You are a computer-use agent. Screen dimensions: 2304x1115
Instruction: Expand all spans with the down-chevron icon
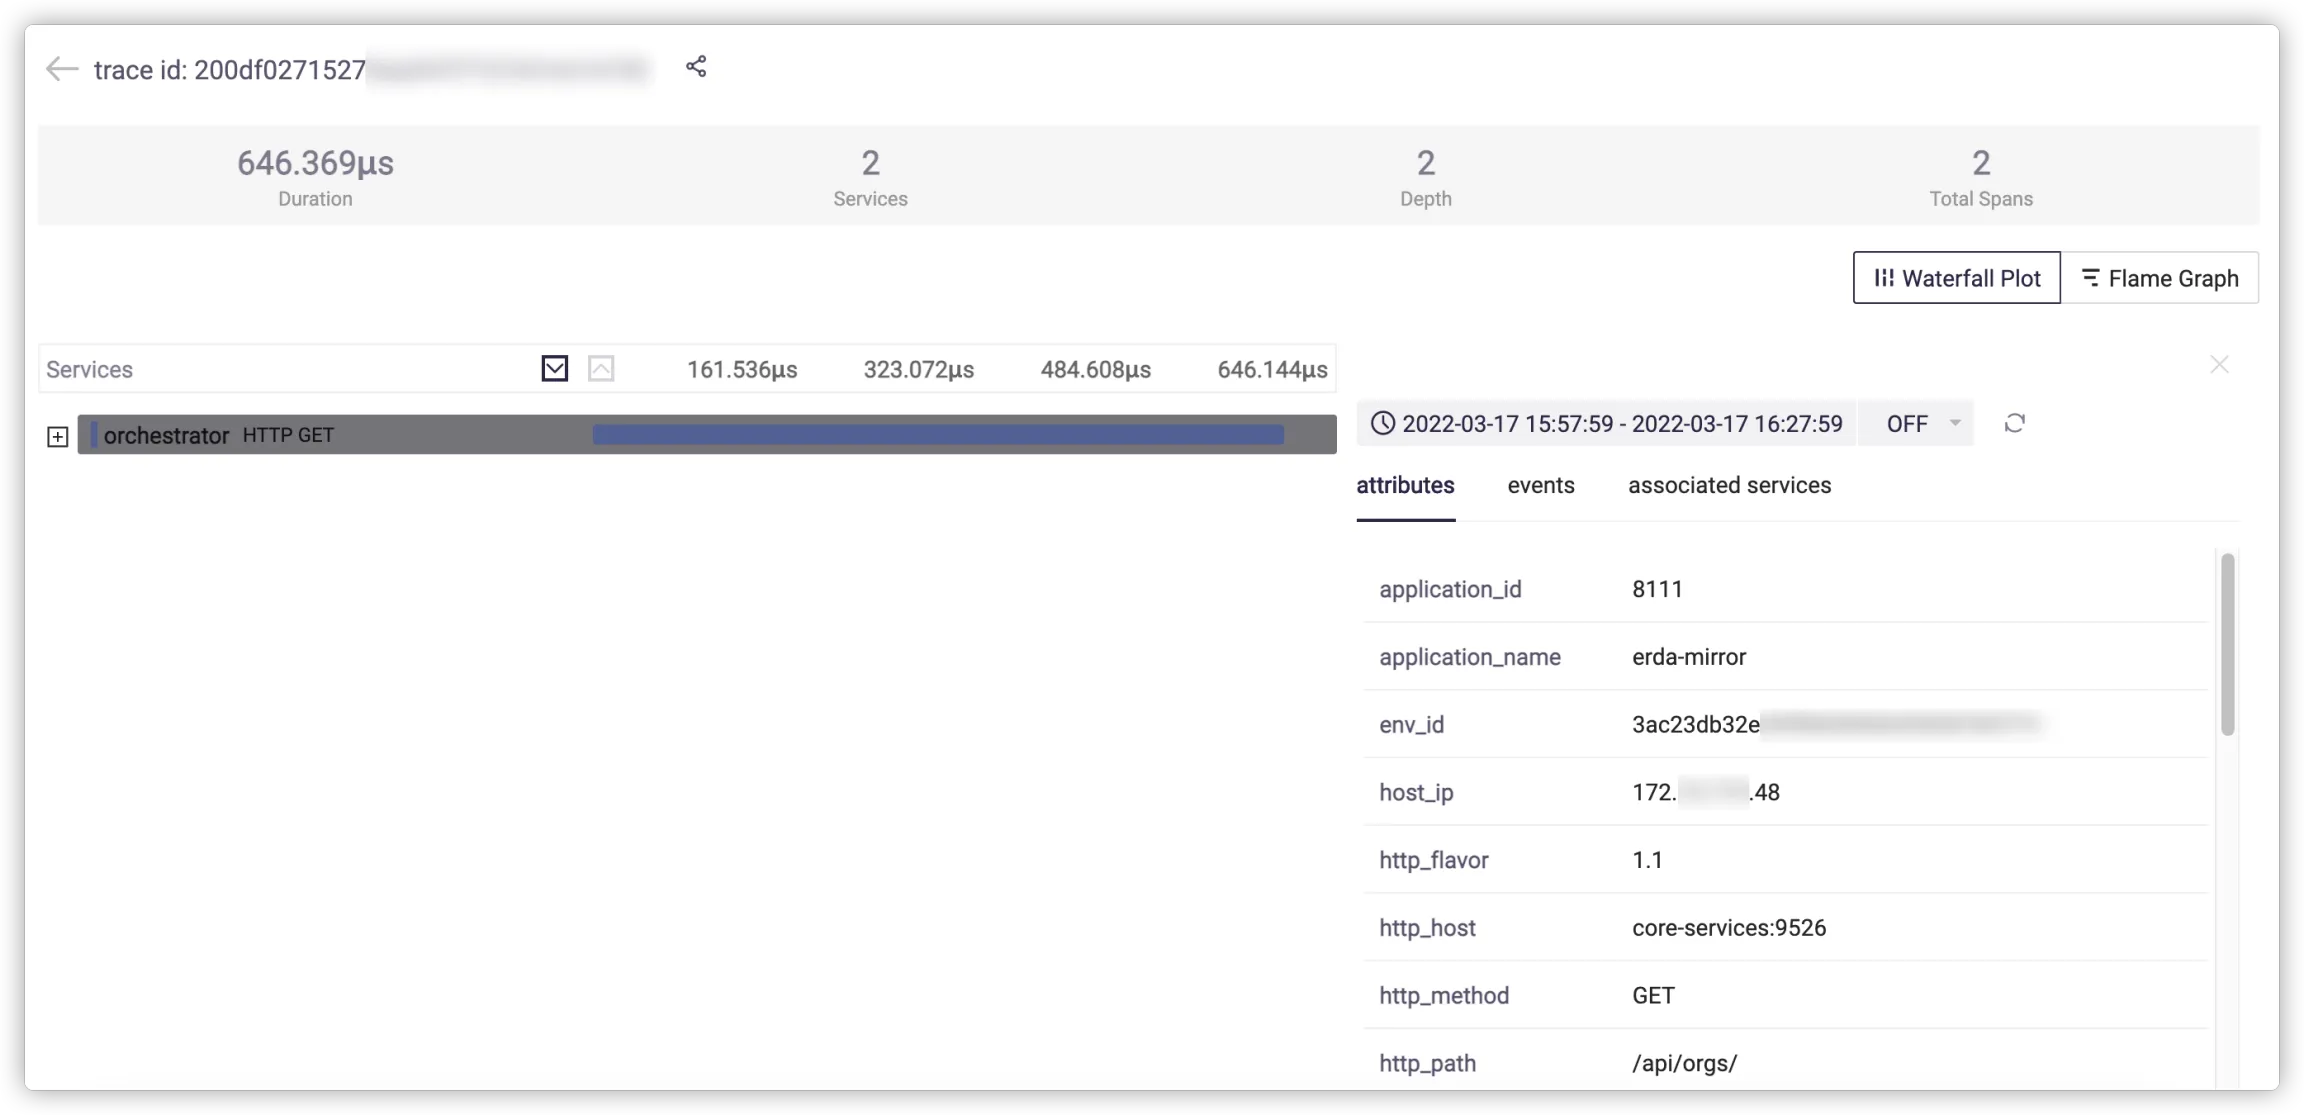pyautogui.click(x=555, y=369)
